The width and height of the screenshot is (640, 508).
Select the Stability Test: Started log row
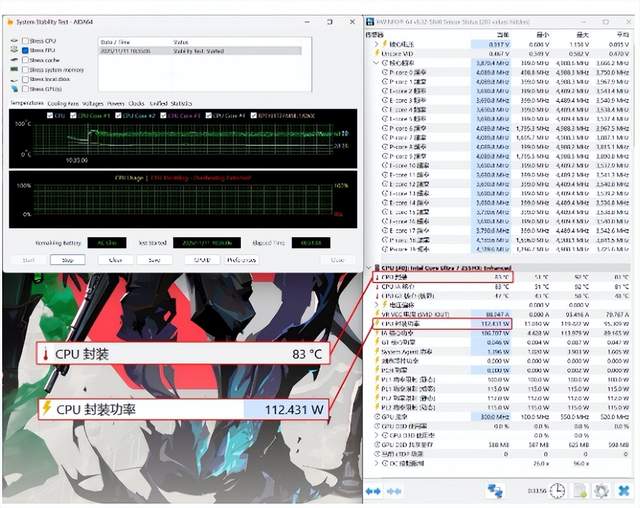point(200,51)
